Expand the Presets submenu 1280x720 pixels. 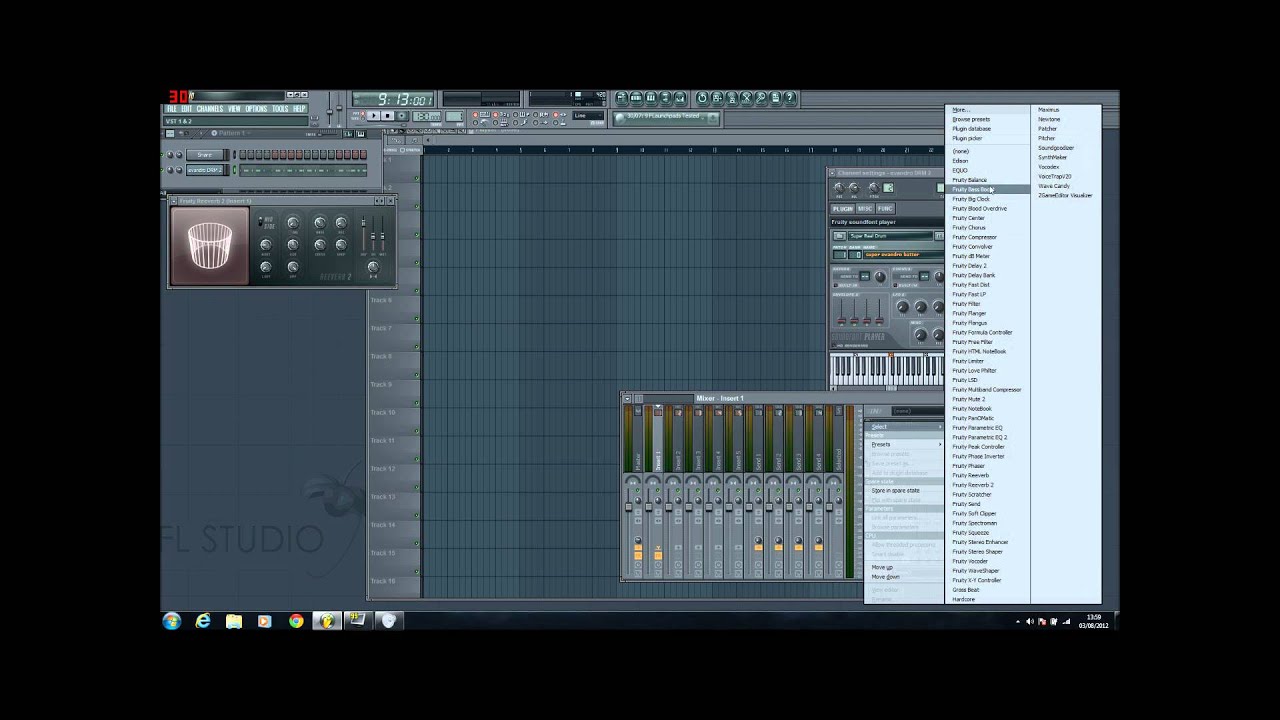click(904, 444)
